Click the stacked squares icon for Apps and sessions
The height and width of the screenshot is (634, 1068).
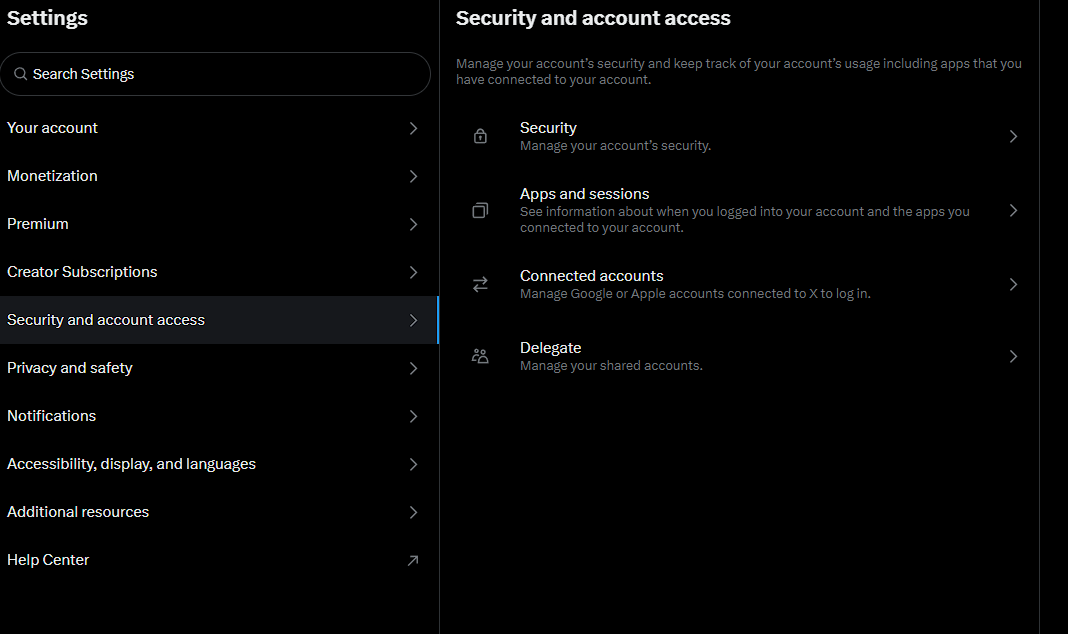pyautogui.click(x=480, y=210)
